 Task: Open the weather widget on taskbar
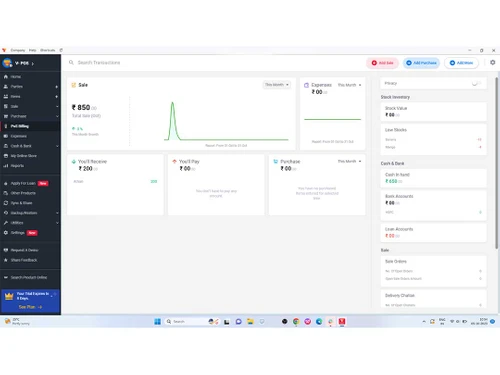17,321
